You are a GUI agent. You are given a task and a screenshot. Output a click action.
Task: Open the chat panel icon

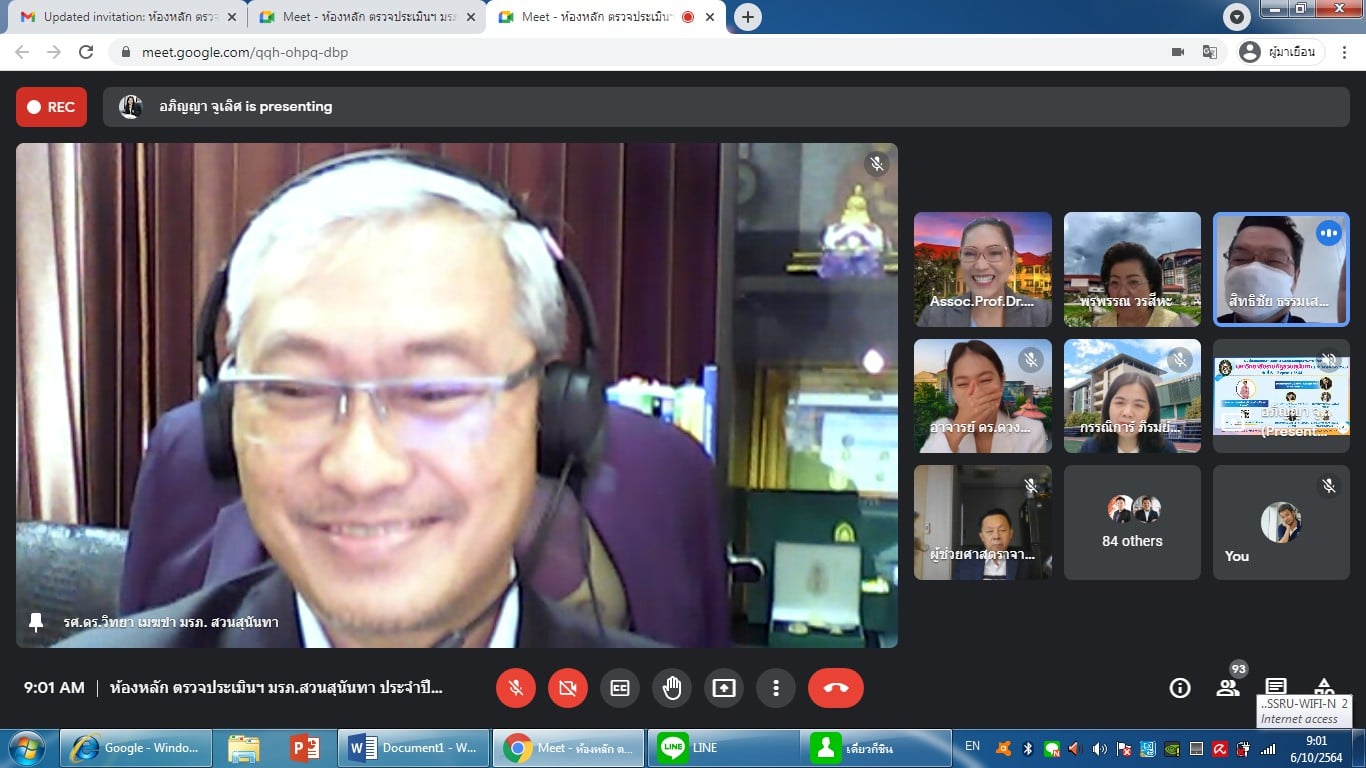[1276, 686]
